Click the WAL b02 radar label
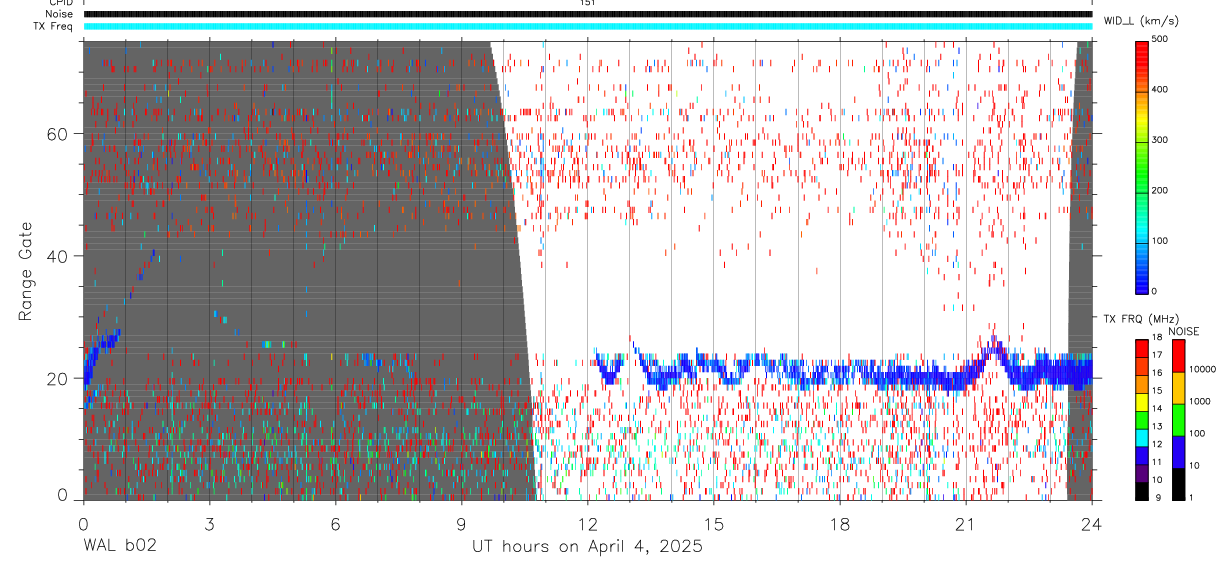Image resolution: width=1228 pixels, height=567 pixels. click(120, 546)
